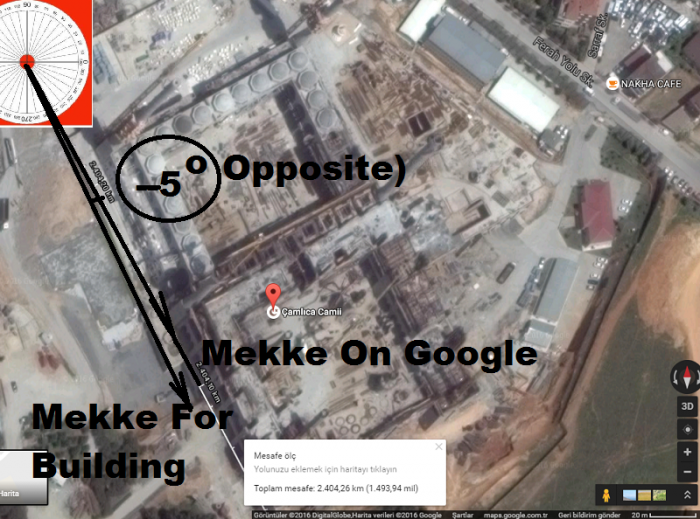The image size is (700, 519).
Task: Click the 2.404,10 km measurement endpoint label
Action: (208, 382)
